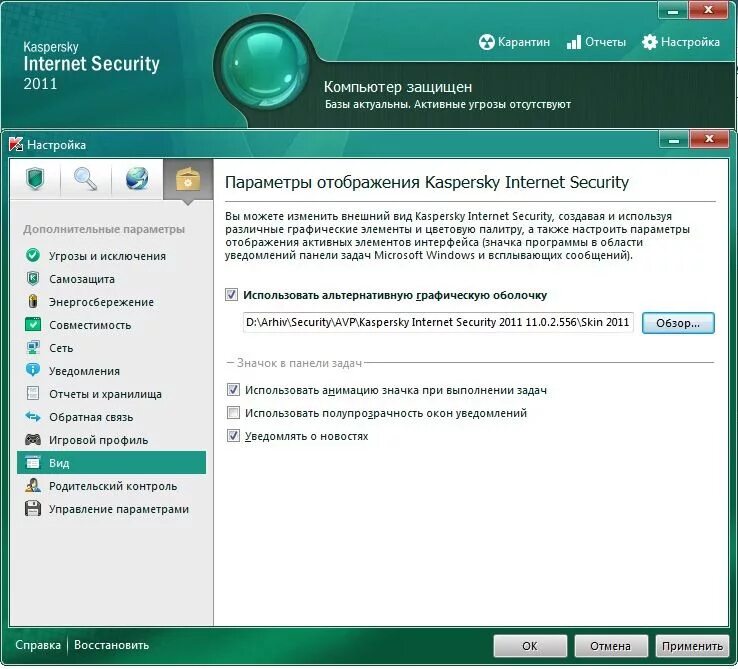Click the Управление параметрами floppy icon
The width and height of the screenshot is (738, 669).
pyautogui.click(x=32, y=508)
